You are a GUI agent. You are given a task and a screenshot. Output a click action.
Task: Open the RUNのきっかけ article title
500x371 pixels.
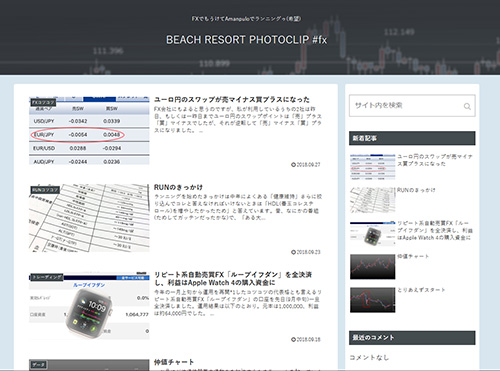tap(178, 187)
